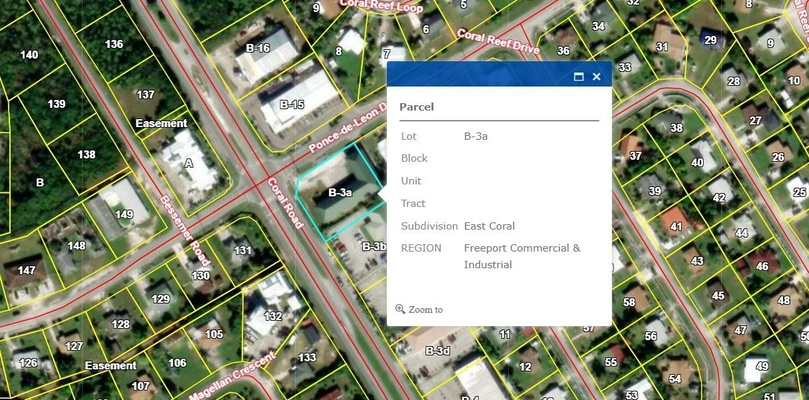
Task: Click the Zoom to magnifier icon
Action: tap(400, 310)
